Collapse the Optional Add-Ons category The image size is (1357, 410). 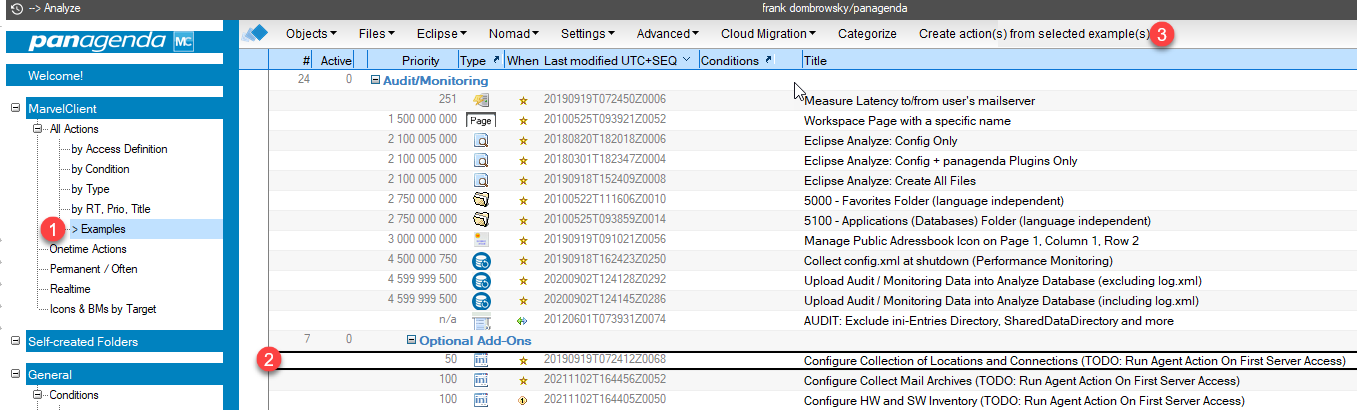click(x=411, y=340)
